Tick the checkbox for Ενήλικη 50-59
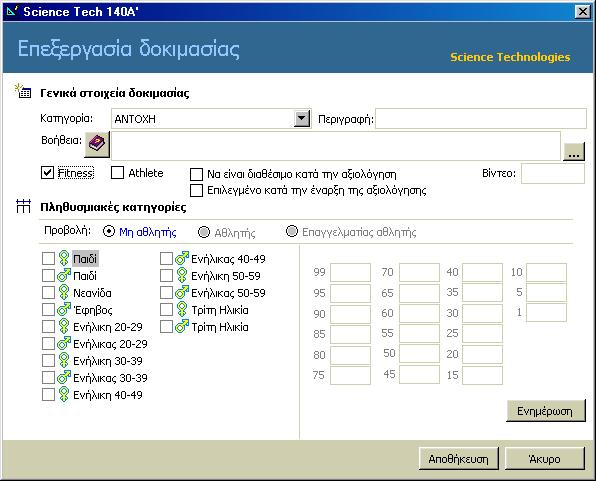 (x=166, y=275)
